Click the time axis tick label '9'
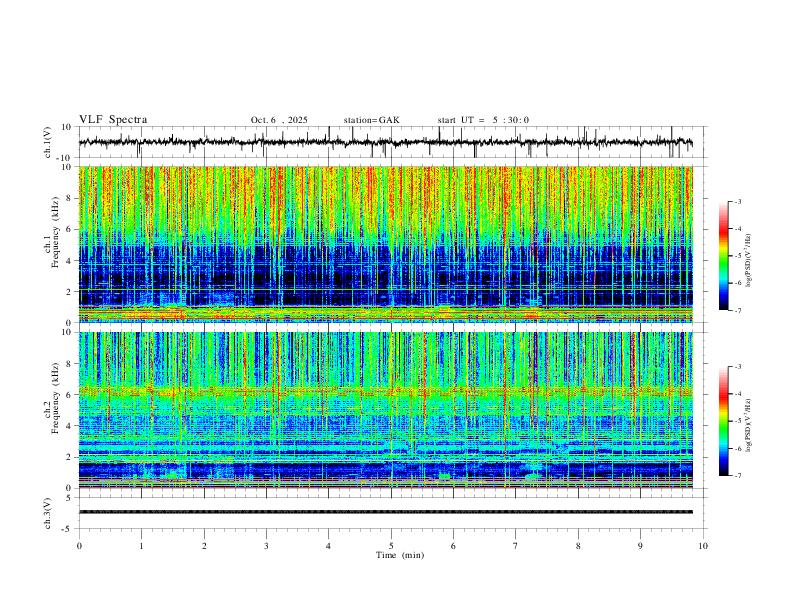This screenshot has height=612, width=792. 640,546
